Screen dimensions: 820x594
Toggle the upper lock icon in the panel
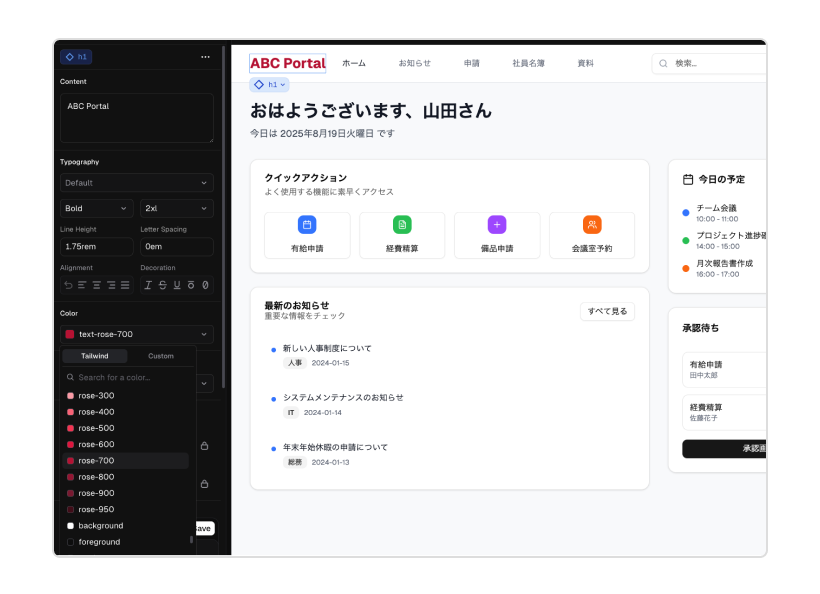pos(205,446)
